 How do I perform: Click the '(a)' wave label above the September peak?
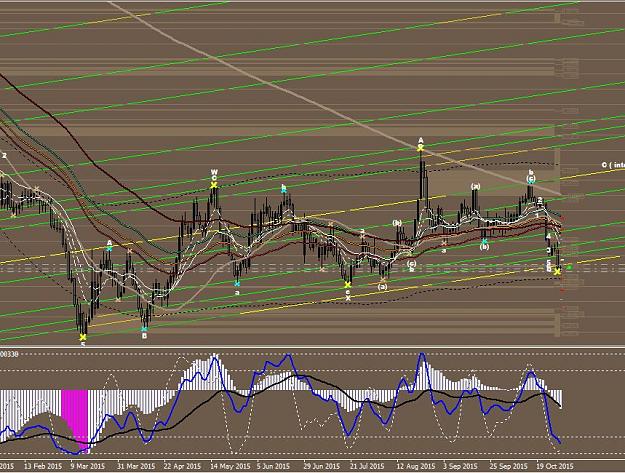[475, 186]
